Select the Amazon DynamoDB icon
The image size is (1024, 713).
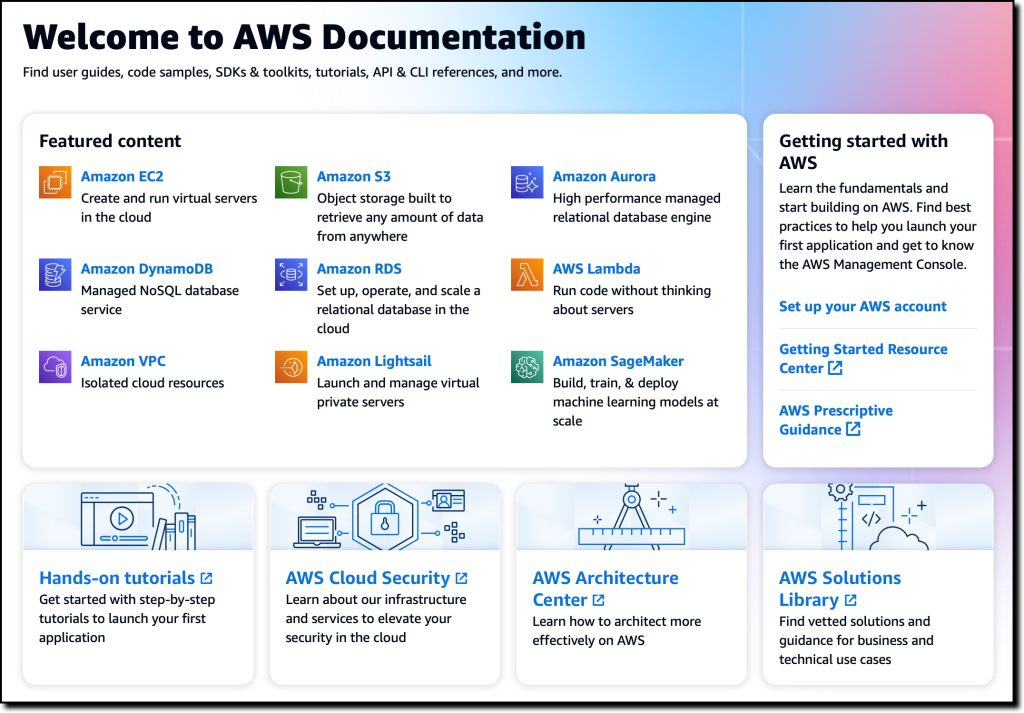(x=55, y=276)
